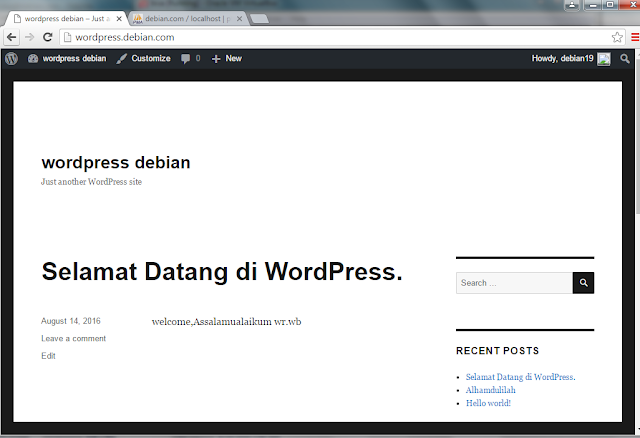Submit search with the black magnifier button
Viewport: 640px width, 438px height.
point(583,282)
